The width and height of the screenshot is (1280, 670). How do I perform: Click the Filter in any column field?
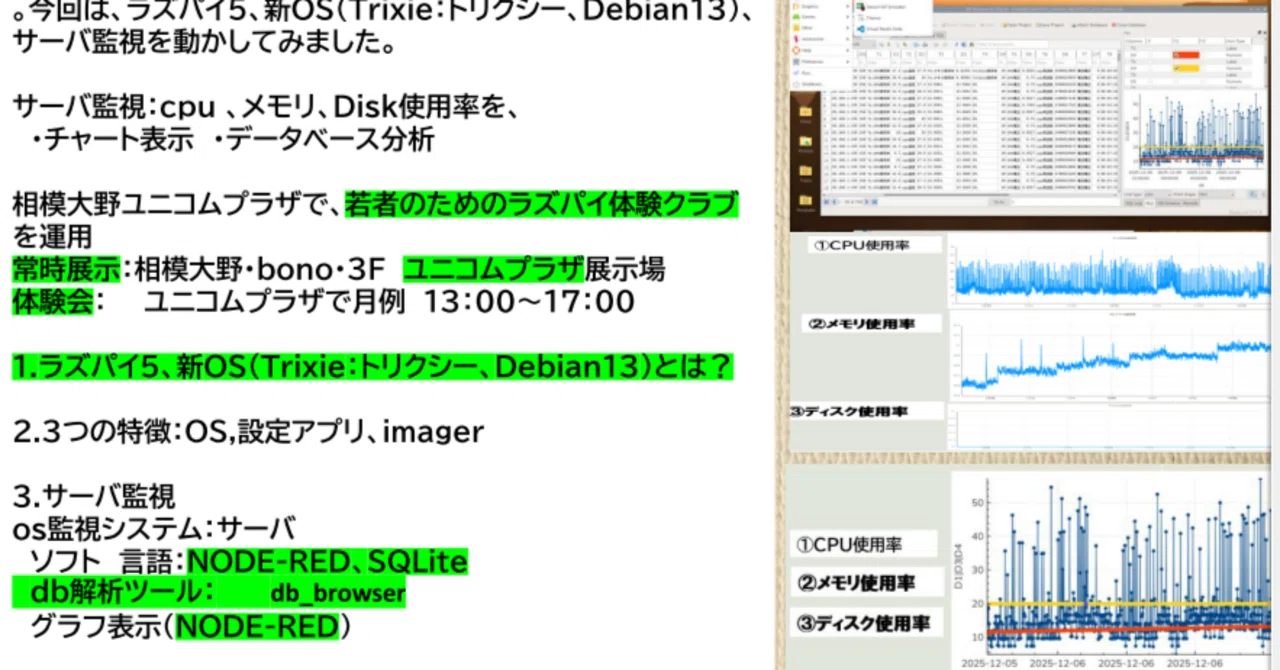point(1012,45)
